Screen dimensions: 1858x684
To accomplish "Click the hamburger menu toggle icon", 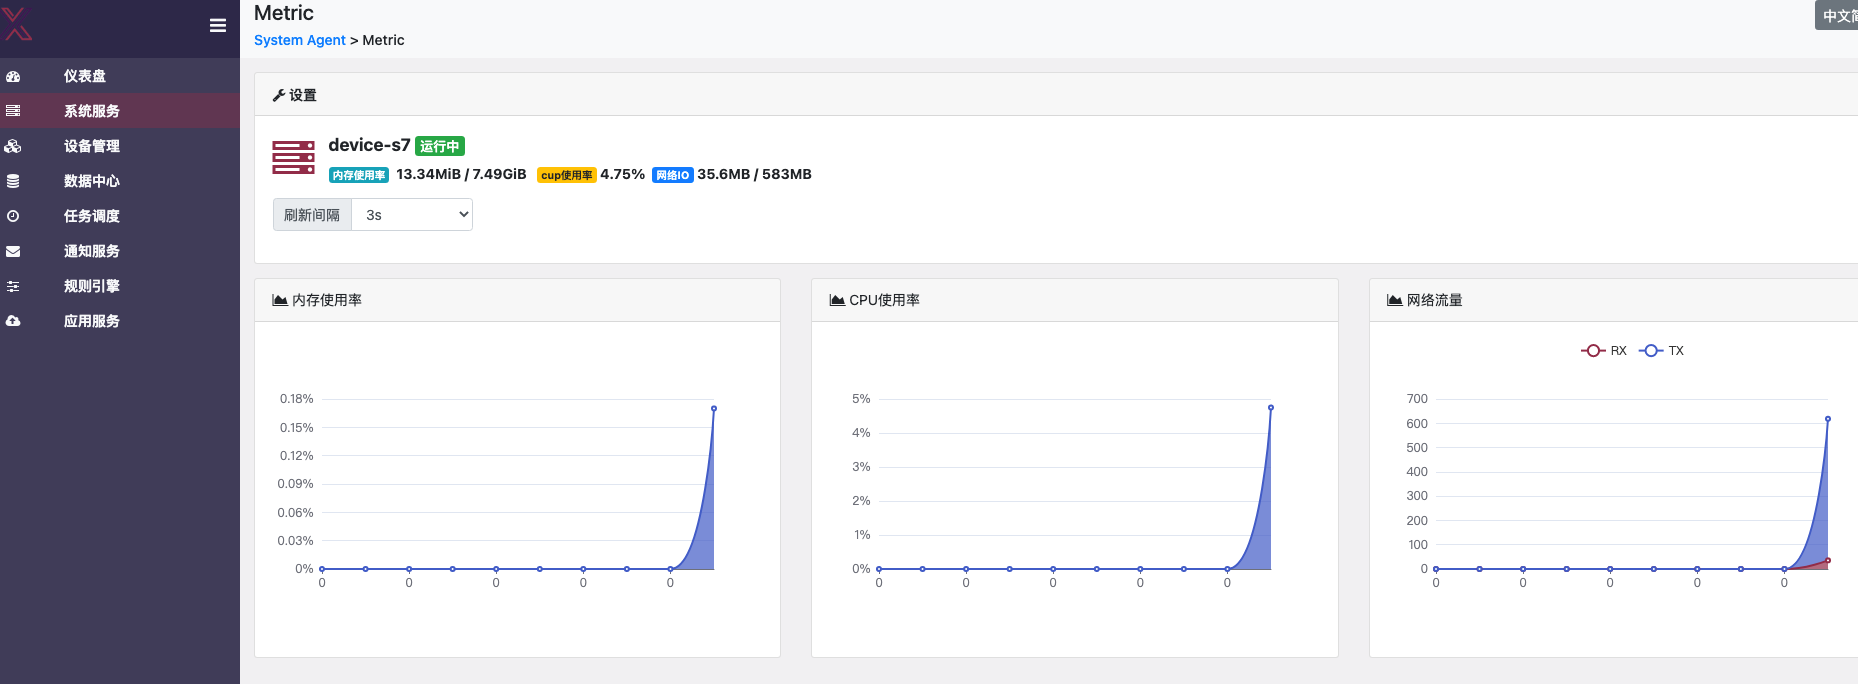I will [217, 26].
